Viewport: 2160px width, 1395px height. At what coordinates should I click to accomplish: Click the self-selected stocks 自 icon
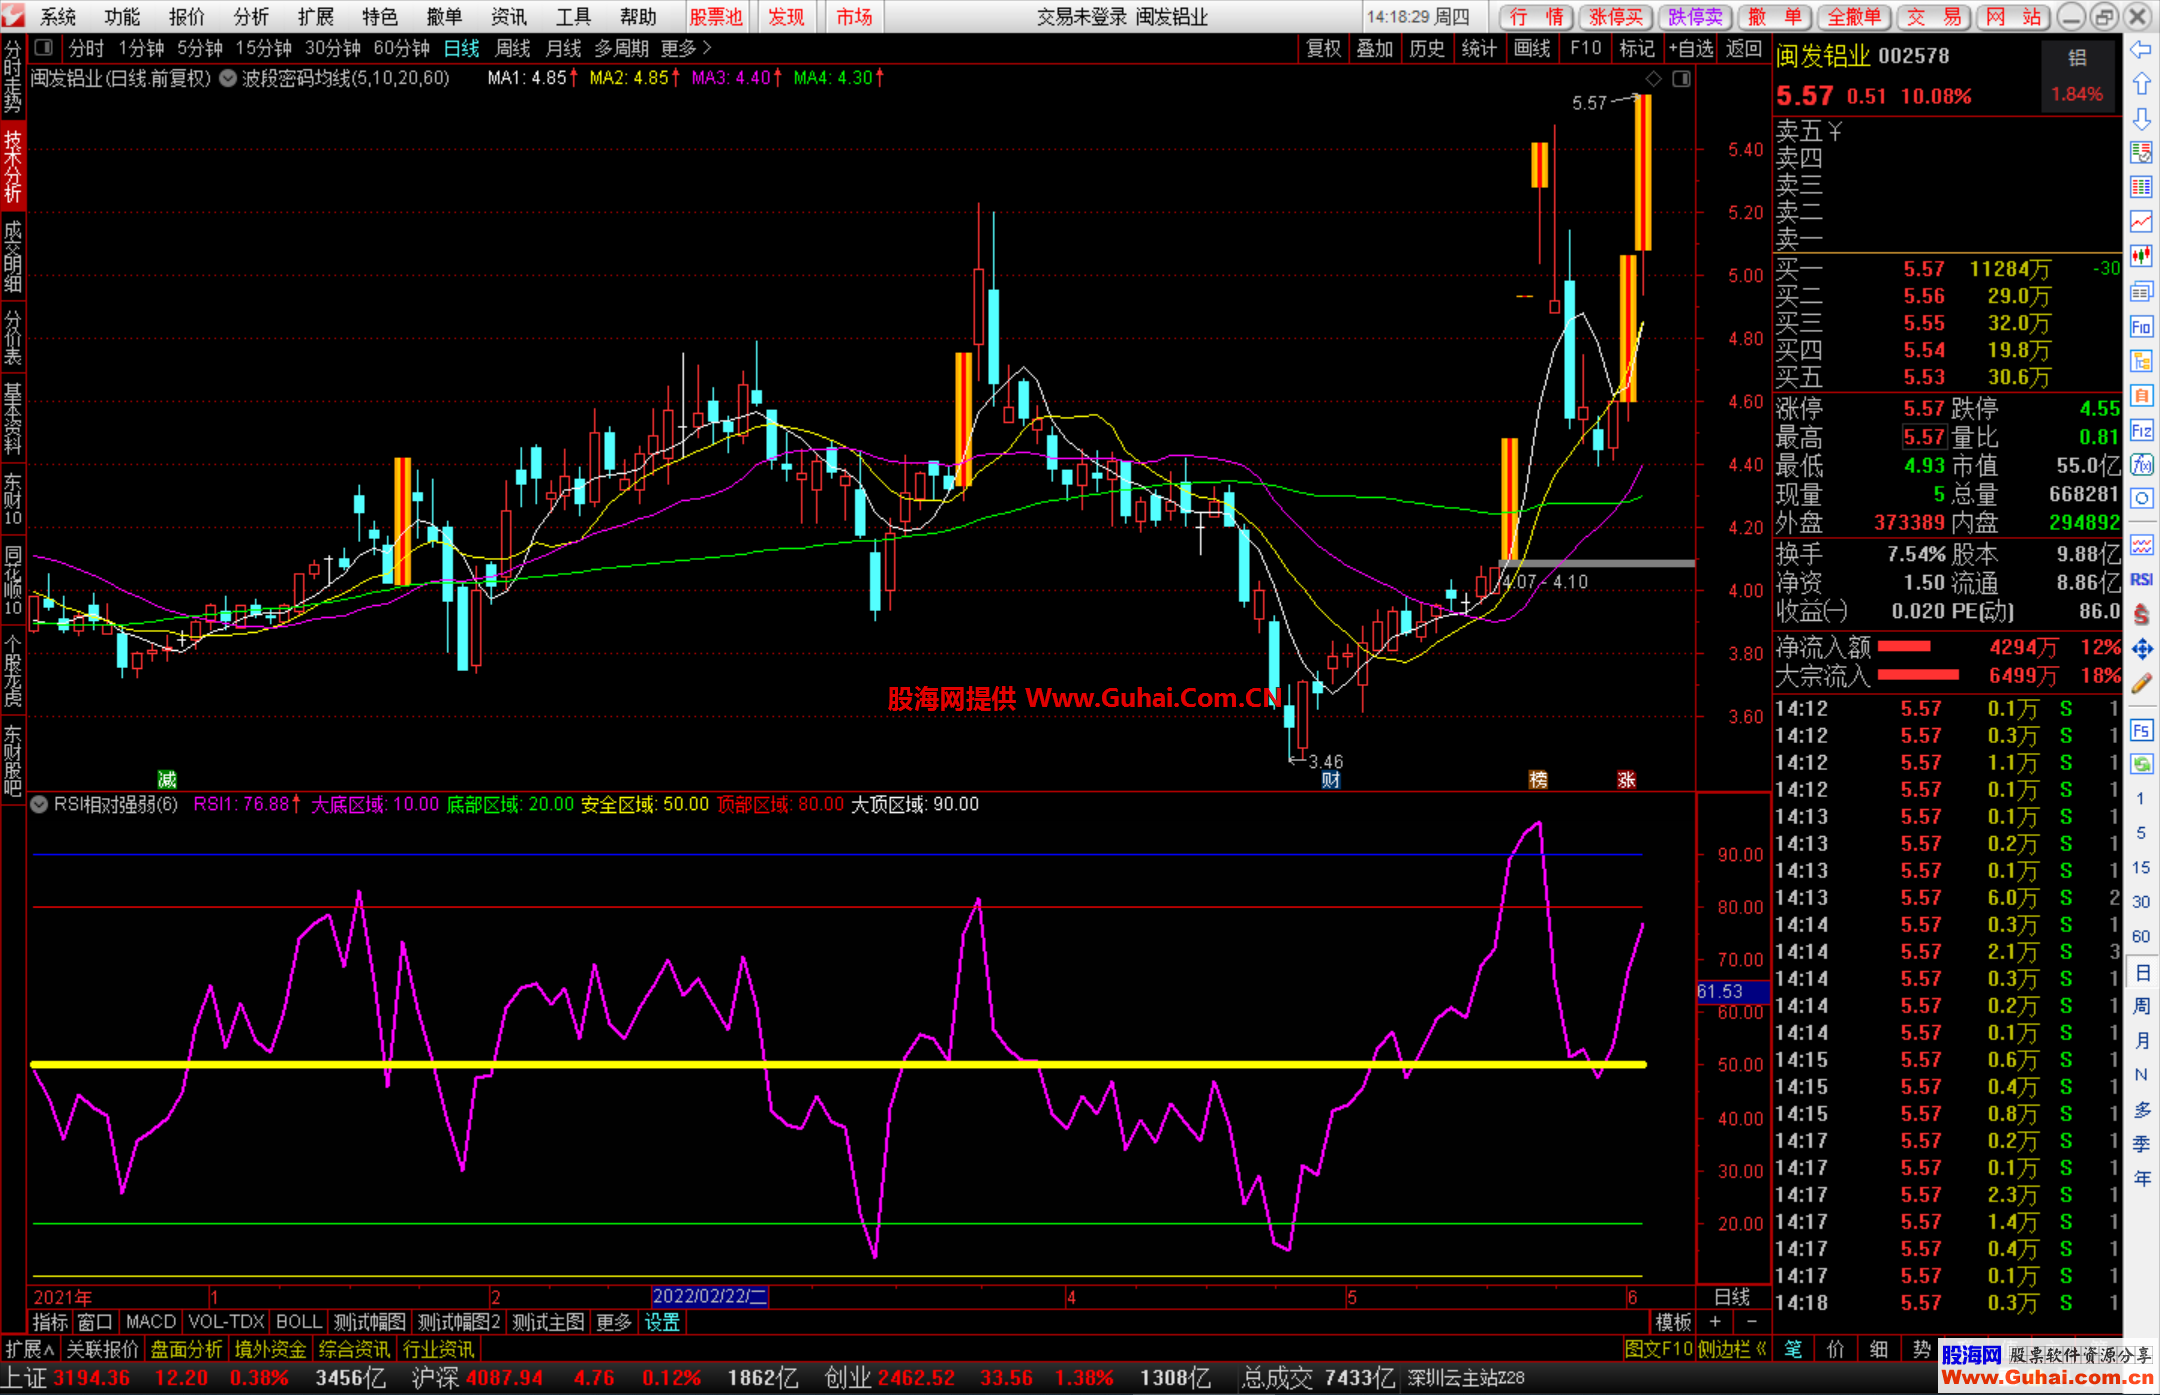2141,396
